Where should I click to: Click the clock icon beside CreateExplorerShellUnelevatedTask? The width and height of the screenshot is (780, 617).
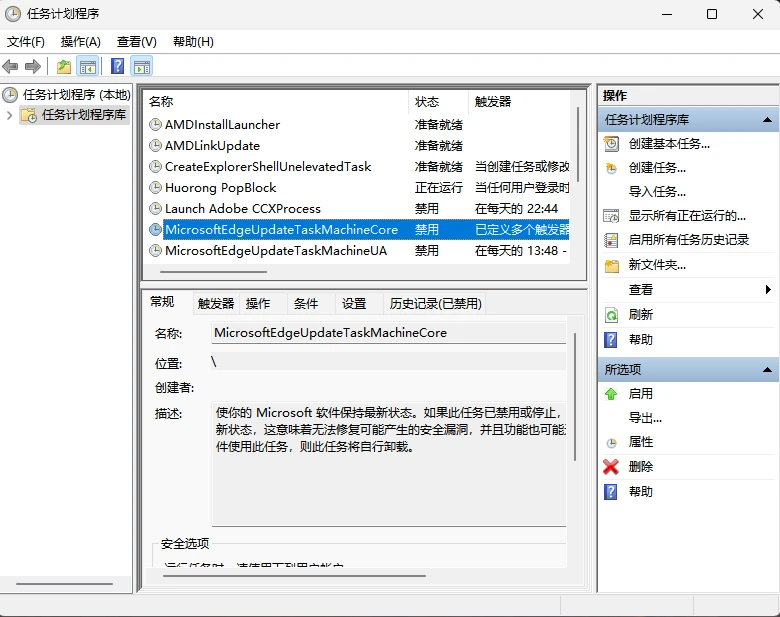tap(156, 166)
